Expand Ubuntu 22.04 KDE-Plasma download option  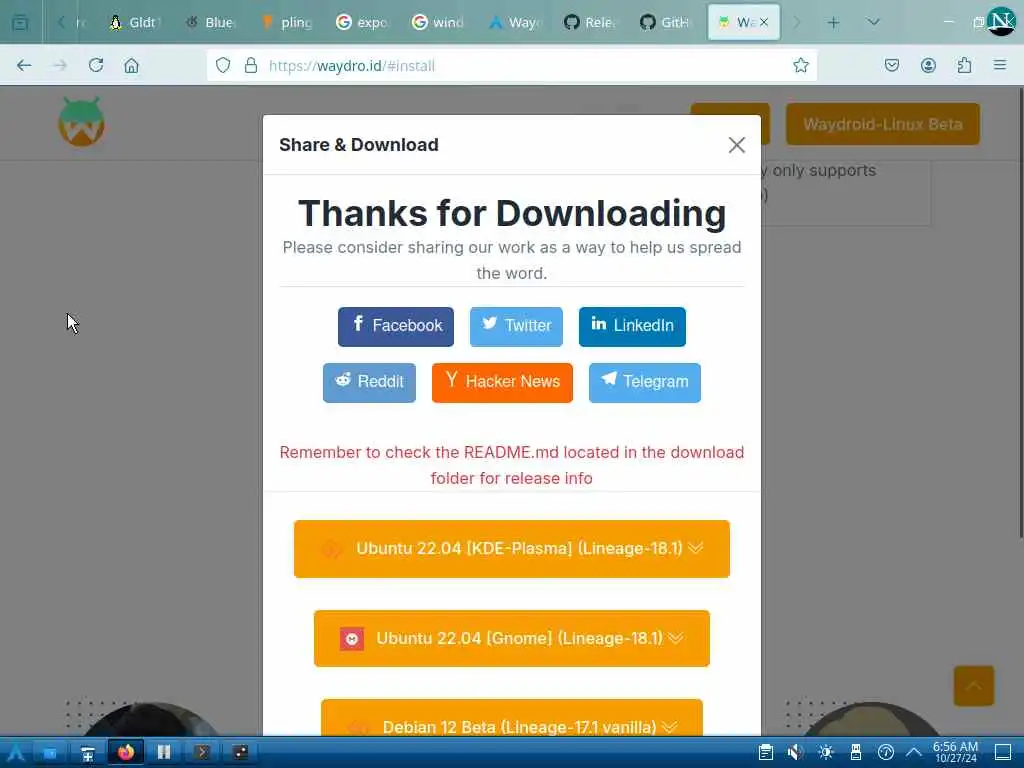[512, 549]
